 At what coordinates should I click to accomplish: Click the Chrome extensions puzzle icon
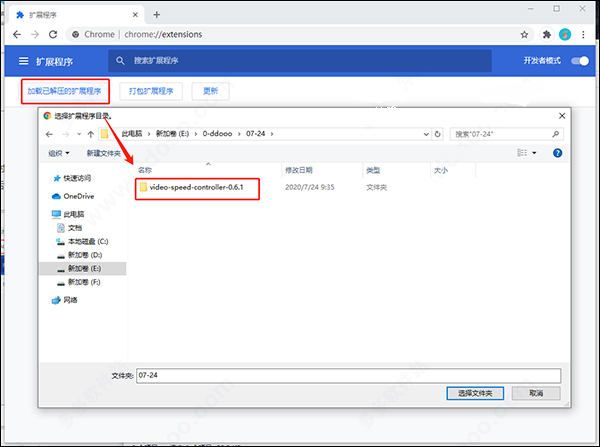(547, 35)
